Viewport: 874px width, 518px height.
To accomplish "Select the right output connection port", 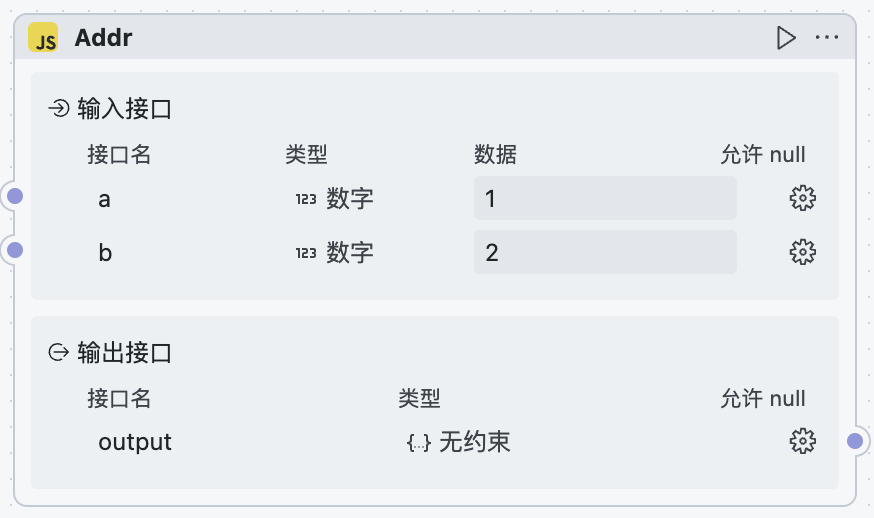I will [x=855, y=440].
